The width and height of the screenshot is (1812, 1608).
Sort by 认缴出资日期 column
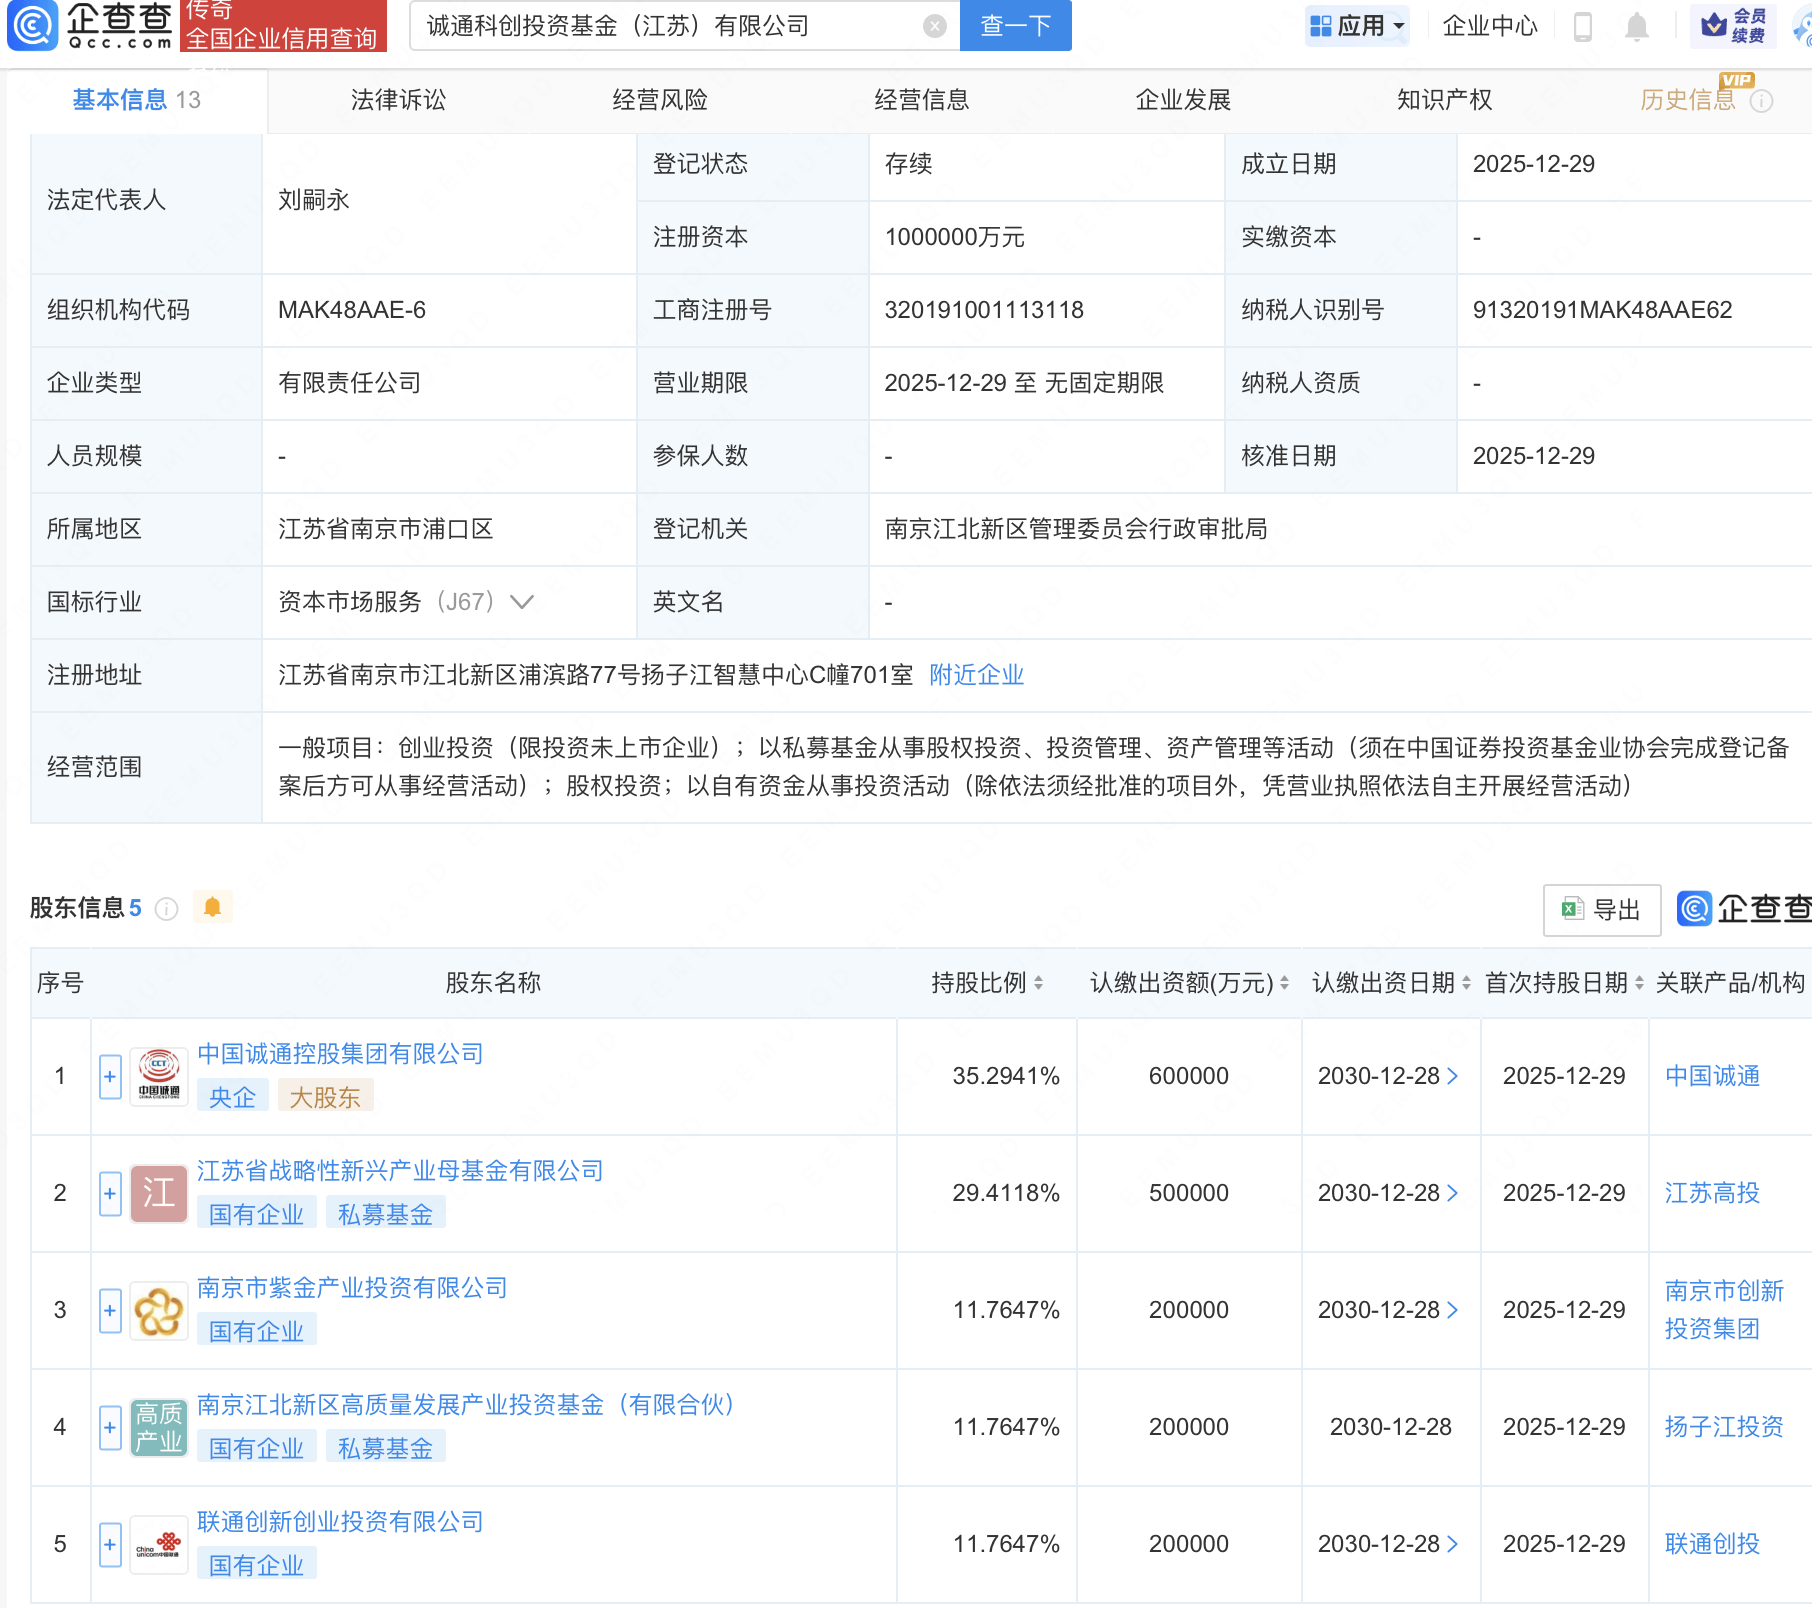pyautogui.click(x=1466, y=983)
